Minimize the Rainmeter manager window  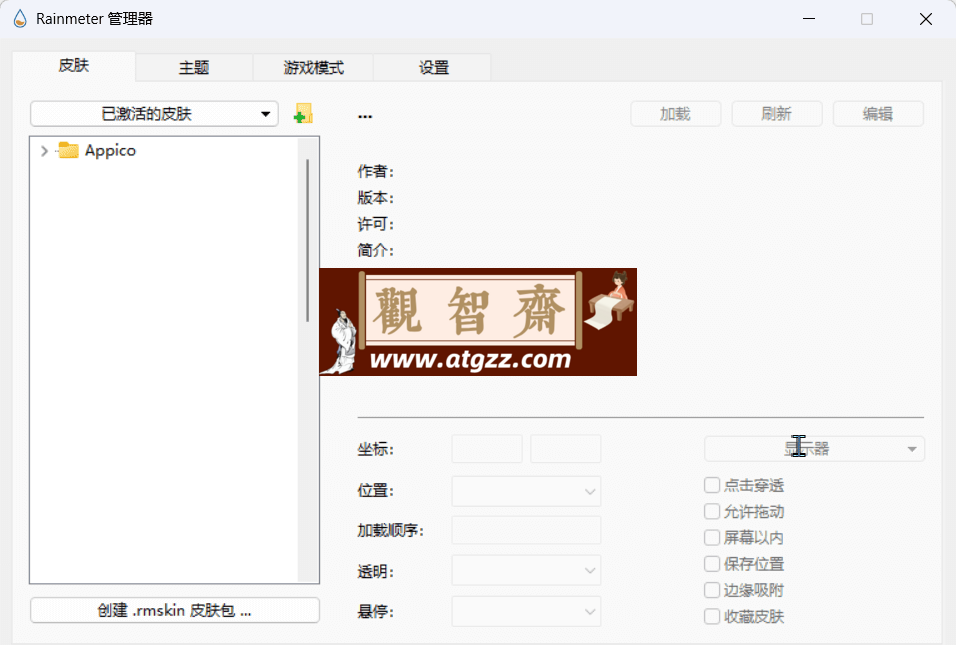[x=809, y=19]
